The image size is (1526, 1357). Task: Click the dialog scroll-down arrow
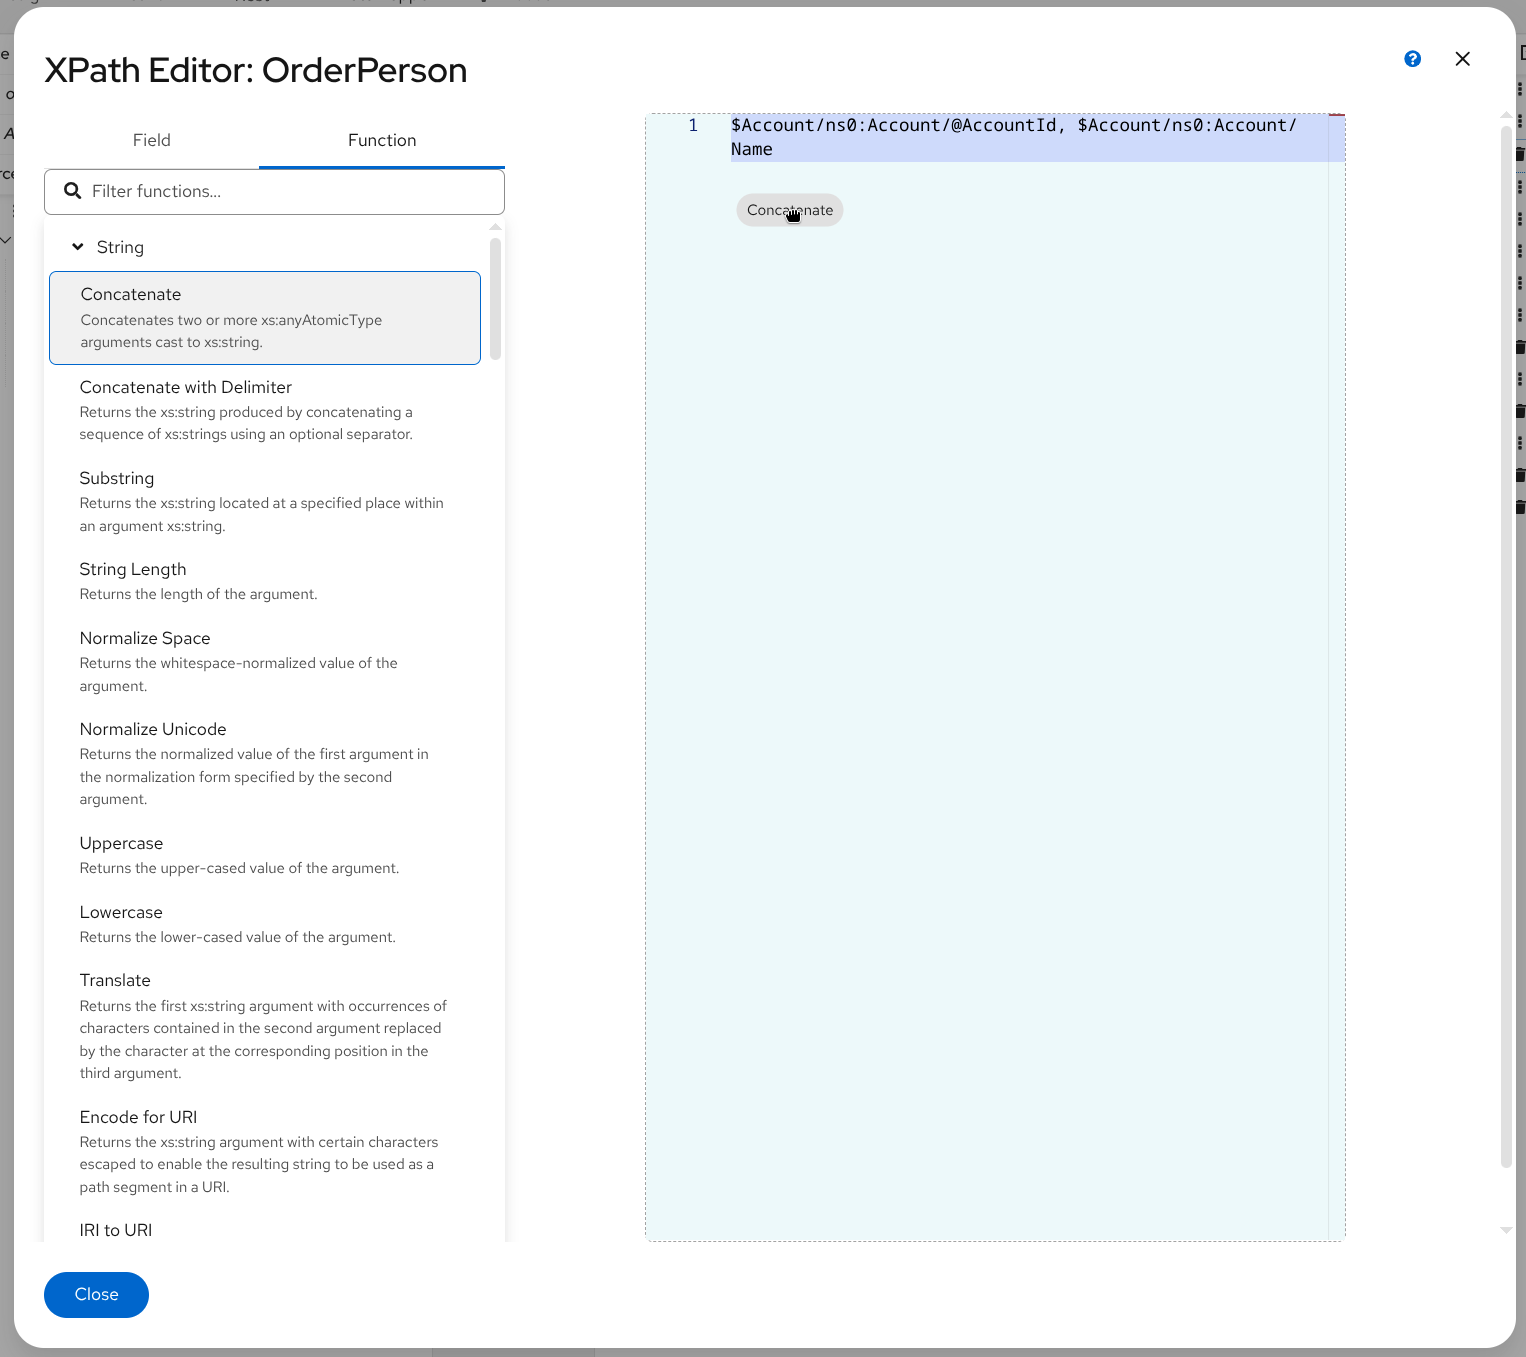(x=1506, y=1230)
